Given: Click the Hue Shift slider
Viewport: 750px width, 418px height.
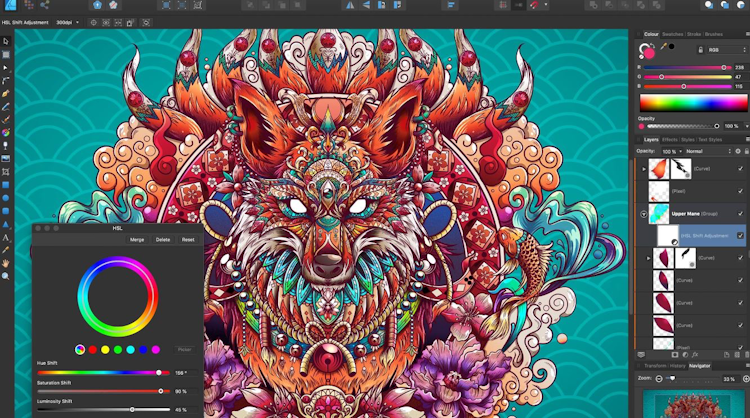Looking at the screenshot, I should click(x=103, y=373).
